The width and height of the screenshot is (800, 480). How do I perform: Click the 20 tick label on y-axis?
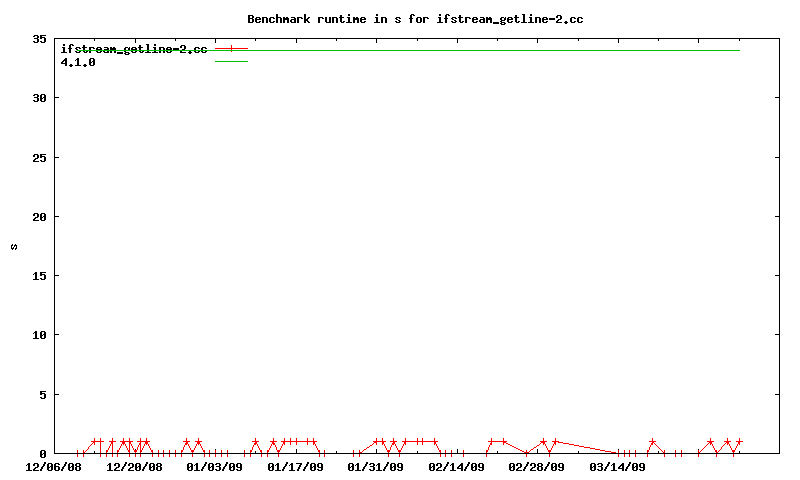pos(39,217)
